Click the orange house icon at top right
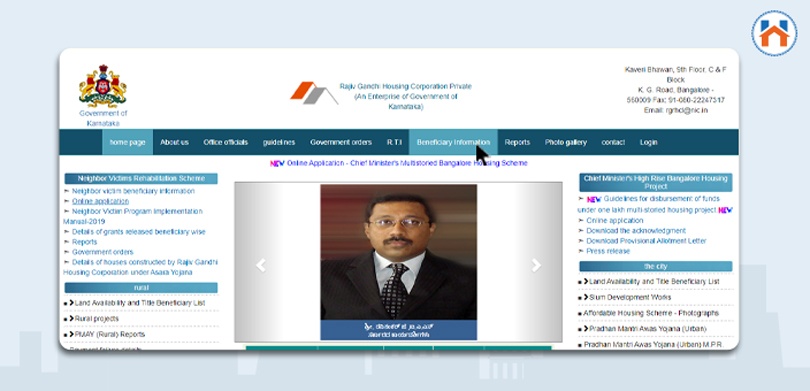810x391 pixels. click(x=774, y=33)
